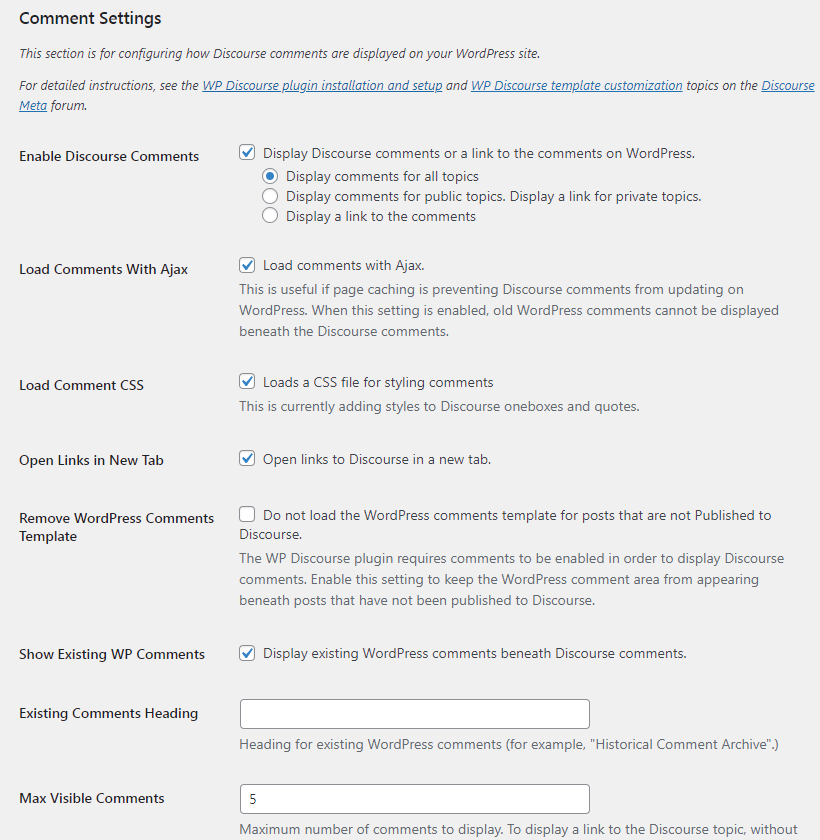Click the Comment Settings heading
This screenshot has height=840, width=820.
[x=90, y=18]
